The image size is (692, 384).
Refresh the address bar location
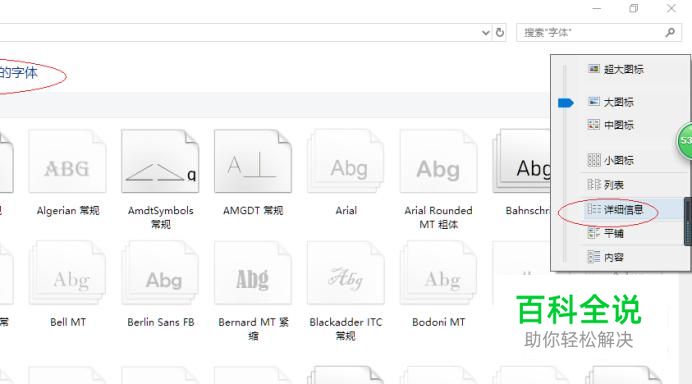tap(500, 32)
